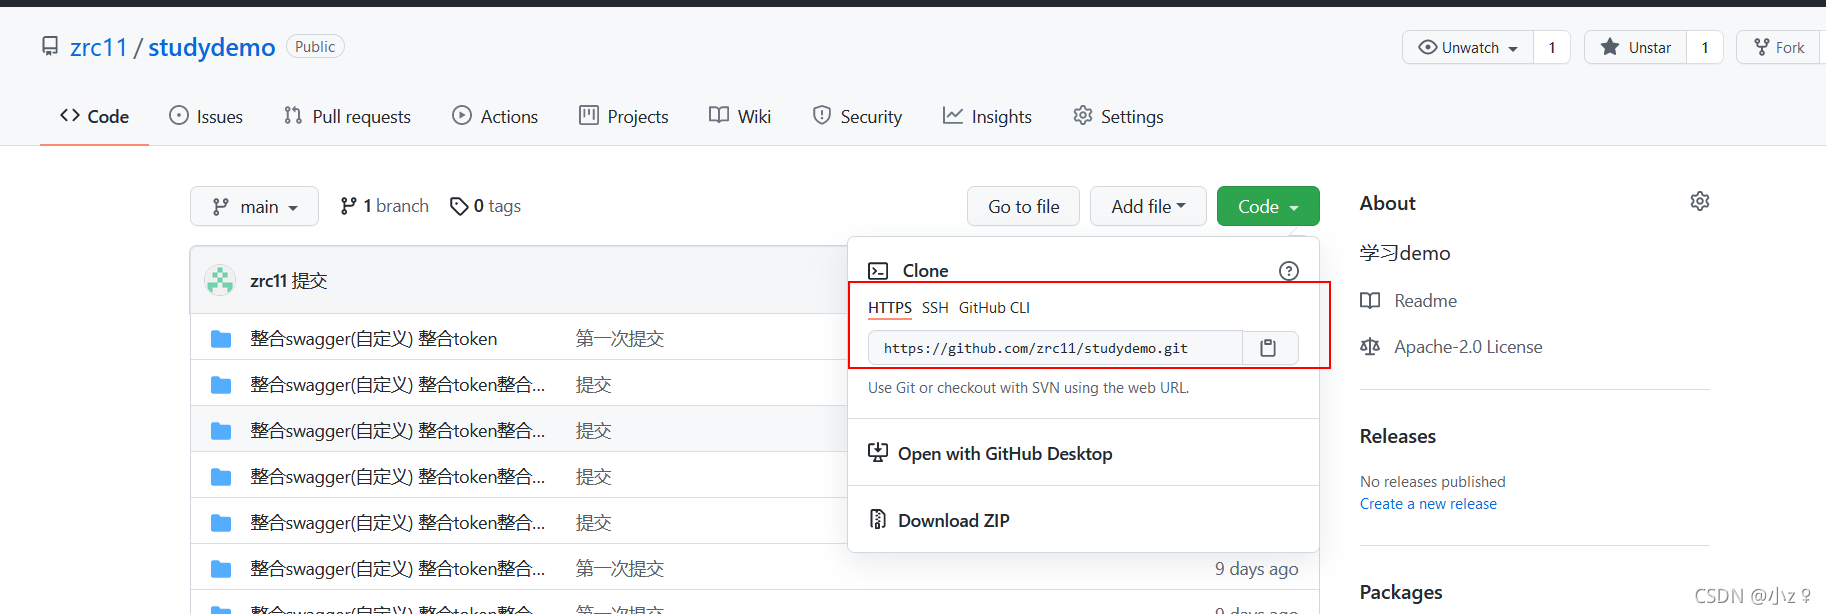
Task: Select the HTTPS clone option
Action: coord(890,308)
